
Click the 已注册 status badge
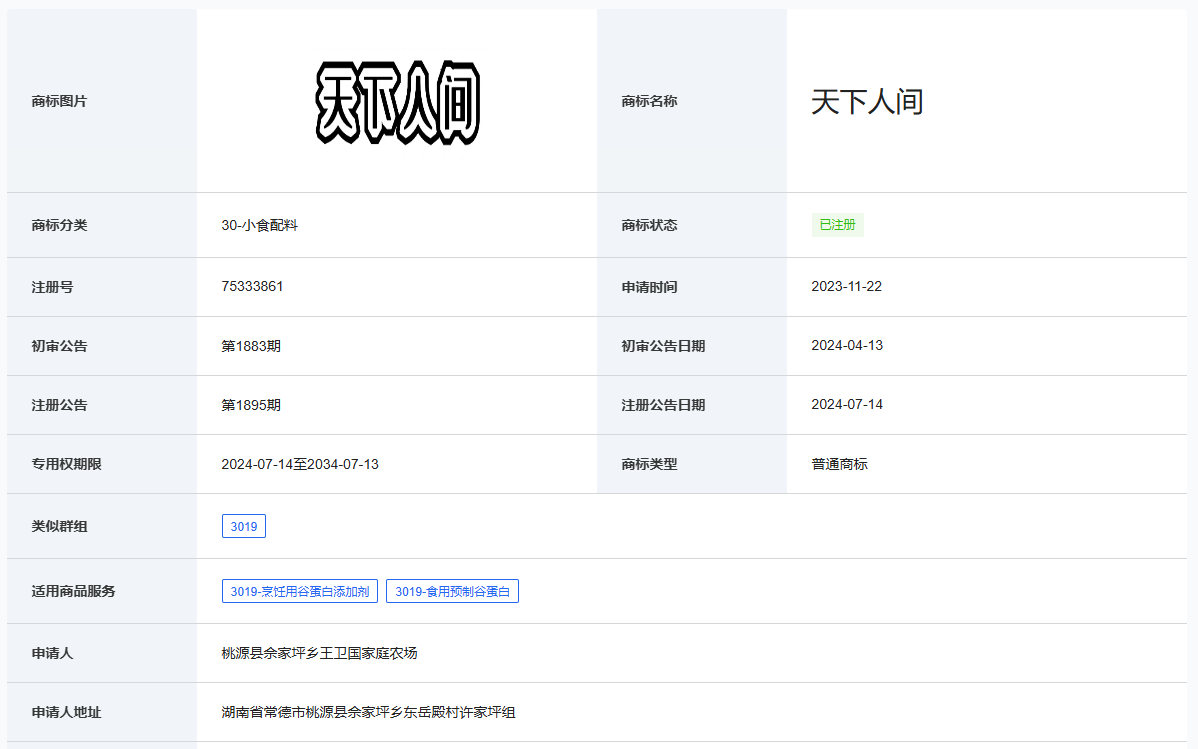(837, 225)
